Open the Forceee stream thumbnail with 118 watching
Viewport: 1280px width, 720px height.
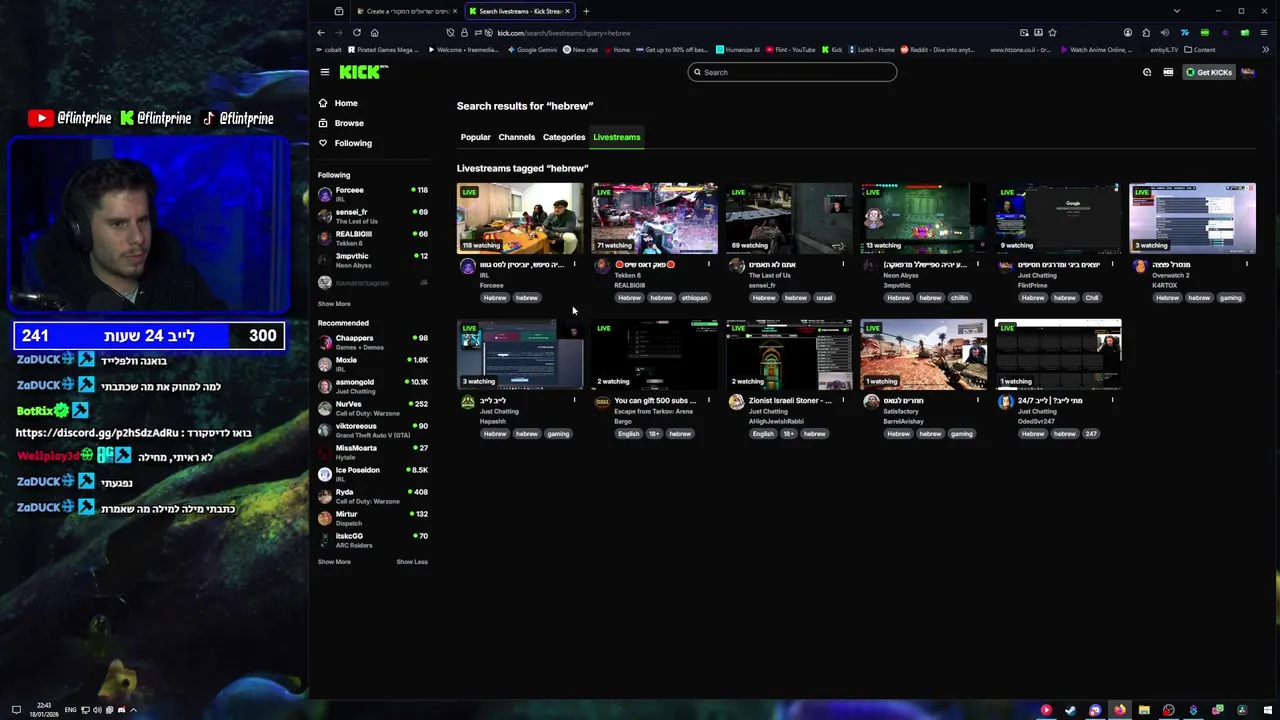tap(520, 218)
